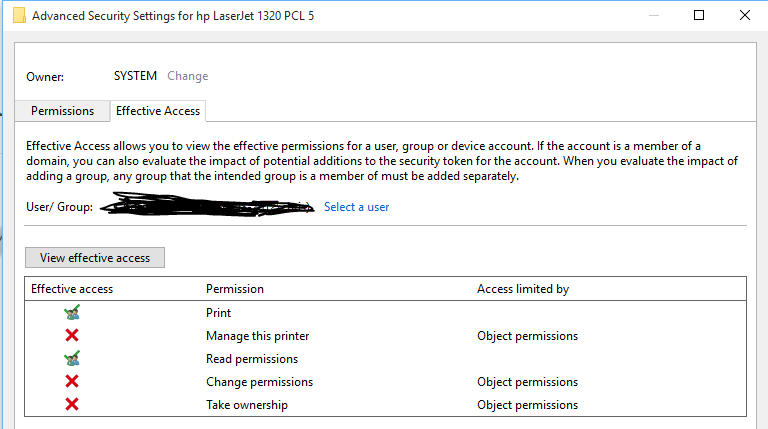Click the Permission column header
The width and height of the screenshot is (768, 429).
point(235,289)
